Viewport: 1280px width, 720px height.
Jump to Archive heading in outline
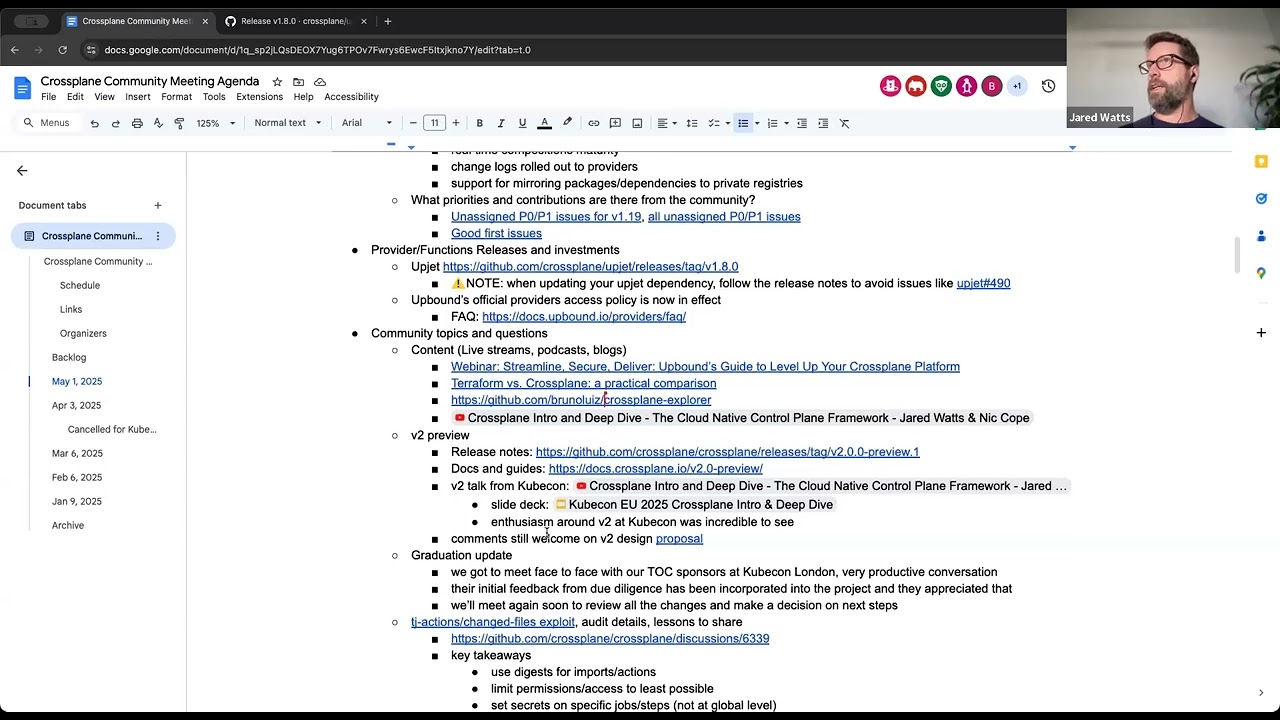(x=68, y=525)
